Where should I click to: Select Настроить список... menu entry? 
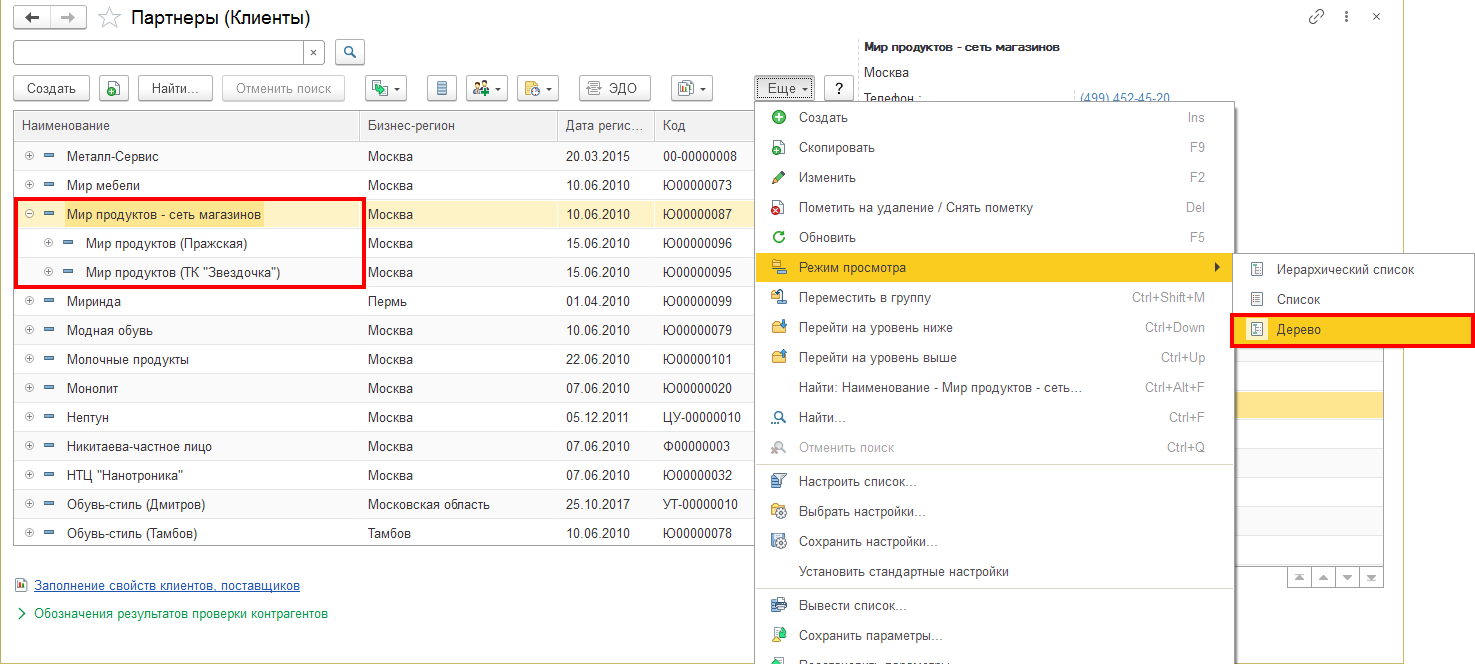click(857, 482)
